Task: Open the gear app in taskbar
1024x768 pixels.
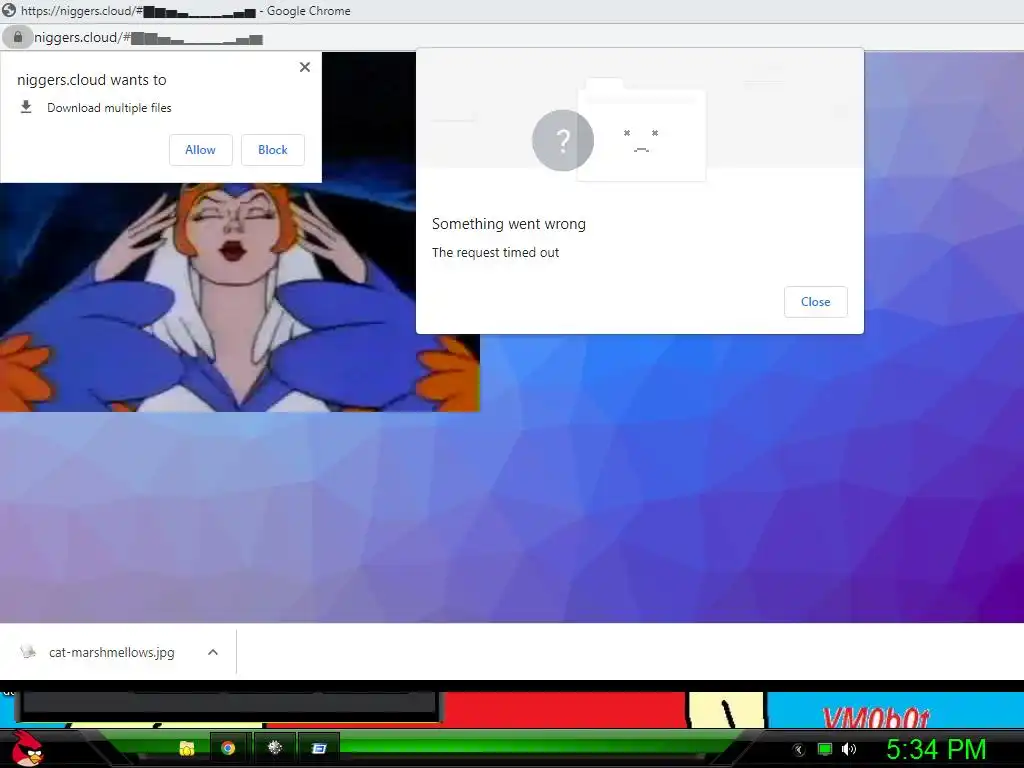Action: [x=275, y=748]
